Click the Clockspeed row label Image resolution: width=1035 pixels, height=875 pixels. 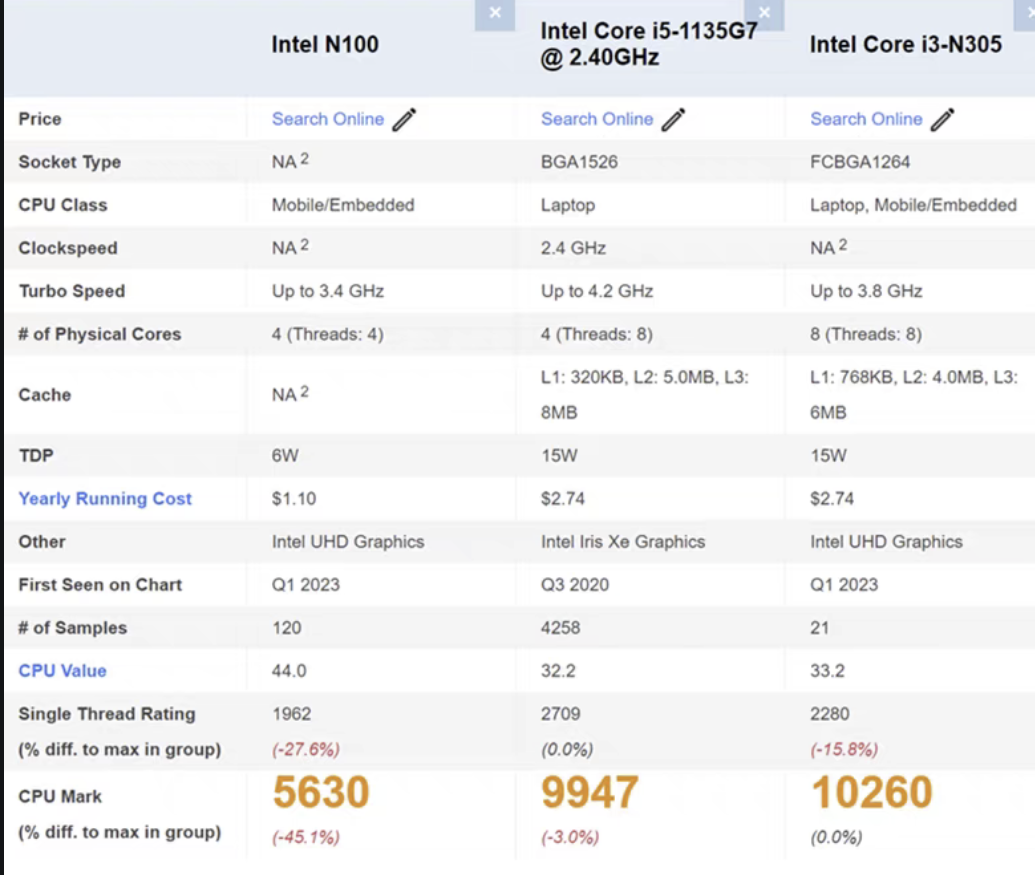pyautogui.click(x=68, y=248)
